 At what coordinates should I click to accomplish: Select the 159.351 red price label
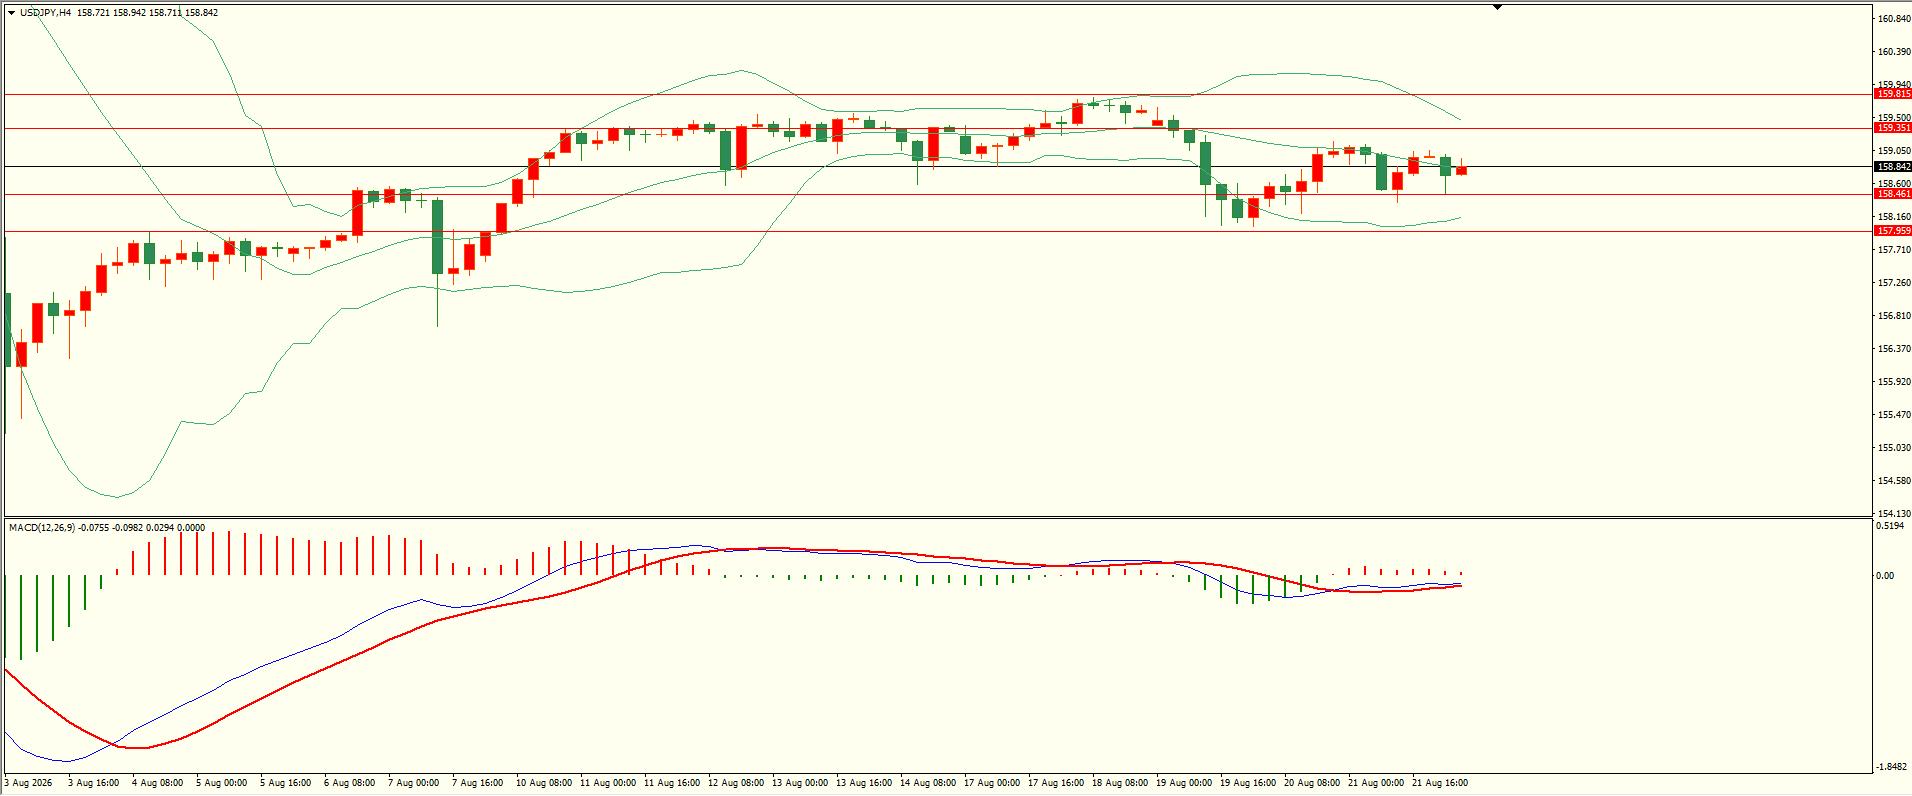point(1893,128)
